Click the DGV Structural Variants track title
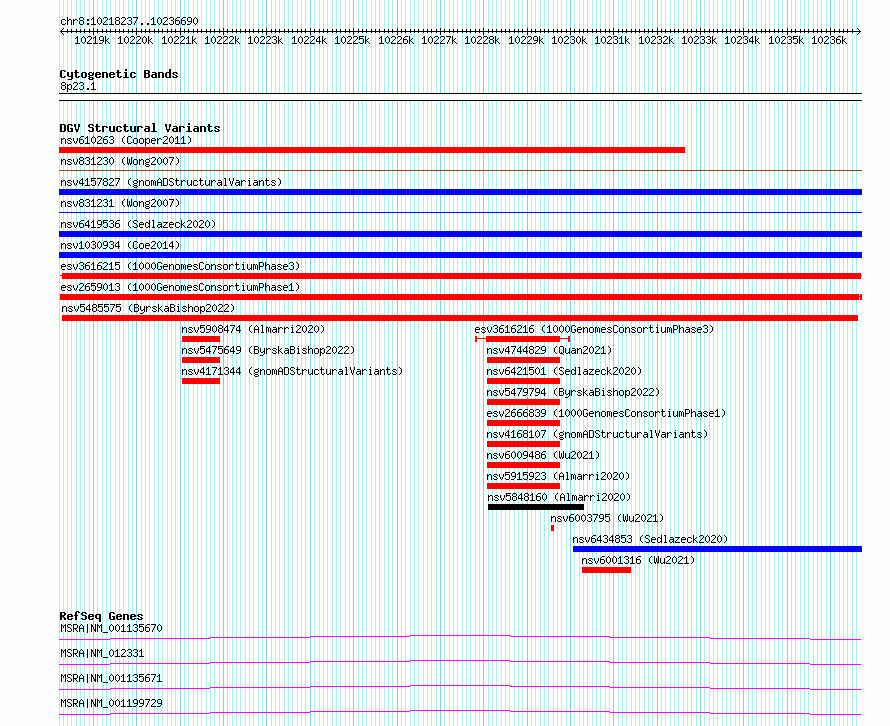This screenshot has width=890, height=726. pos(140,128)
